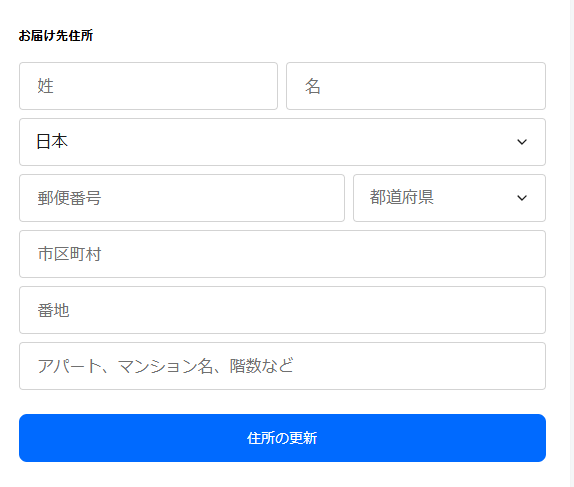Click the 郵便番号 placeholder text
Viewport: 574px width, 487px height.
[x=69, y=198]
